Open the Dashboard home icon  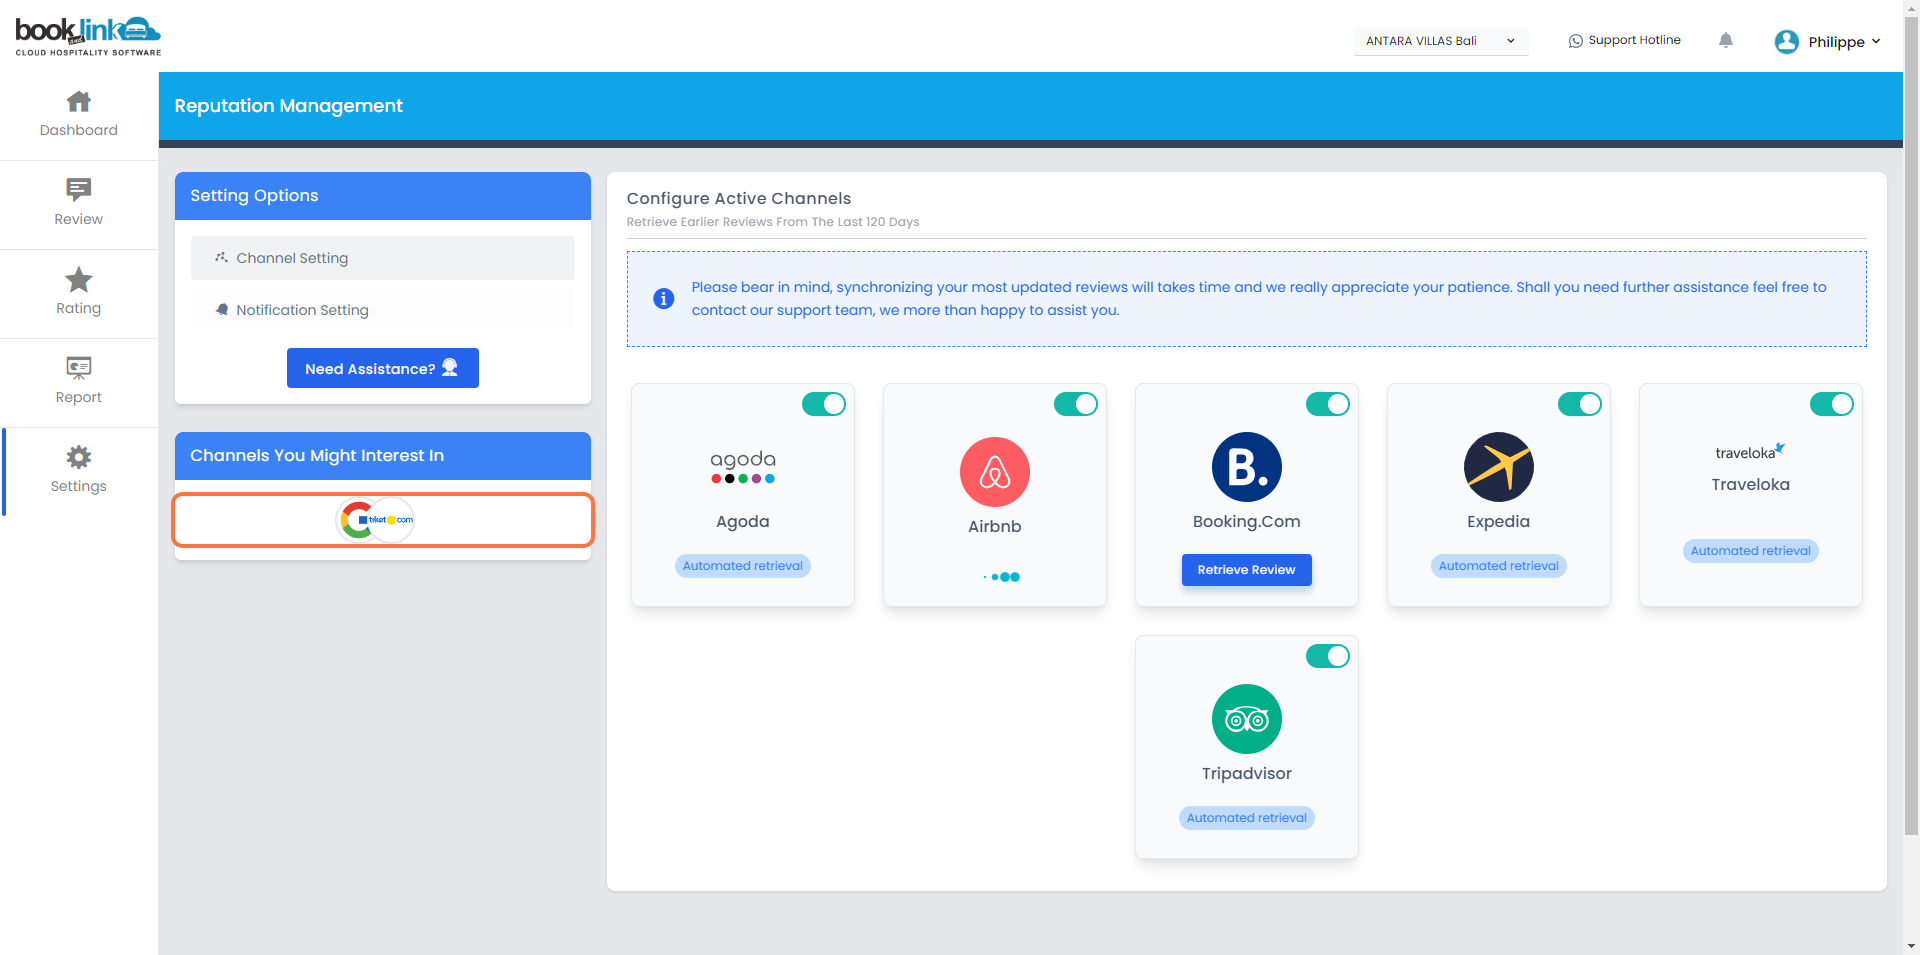tap(79, 101)
